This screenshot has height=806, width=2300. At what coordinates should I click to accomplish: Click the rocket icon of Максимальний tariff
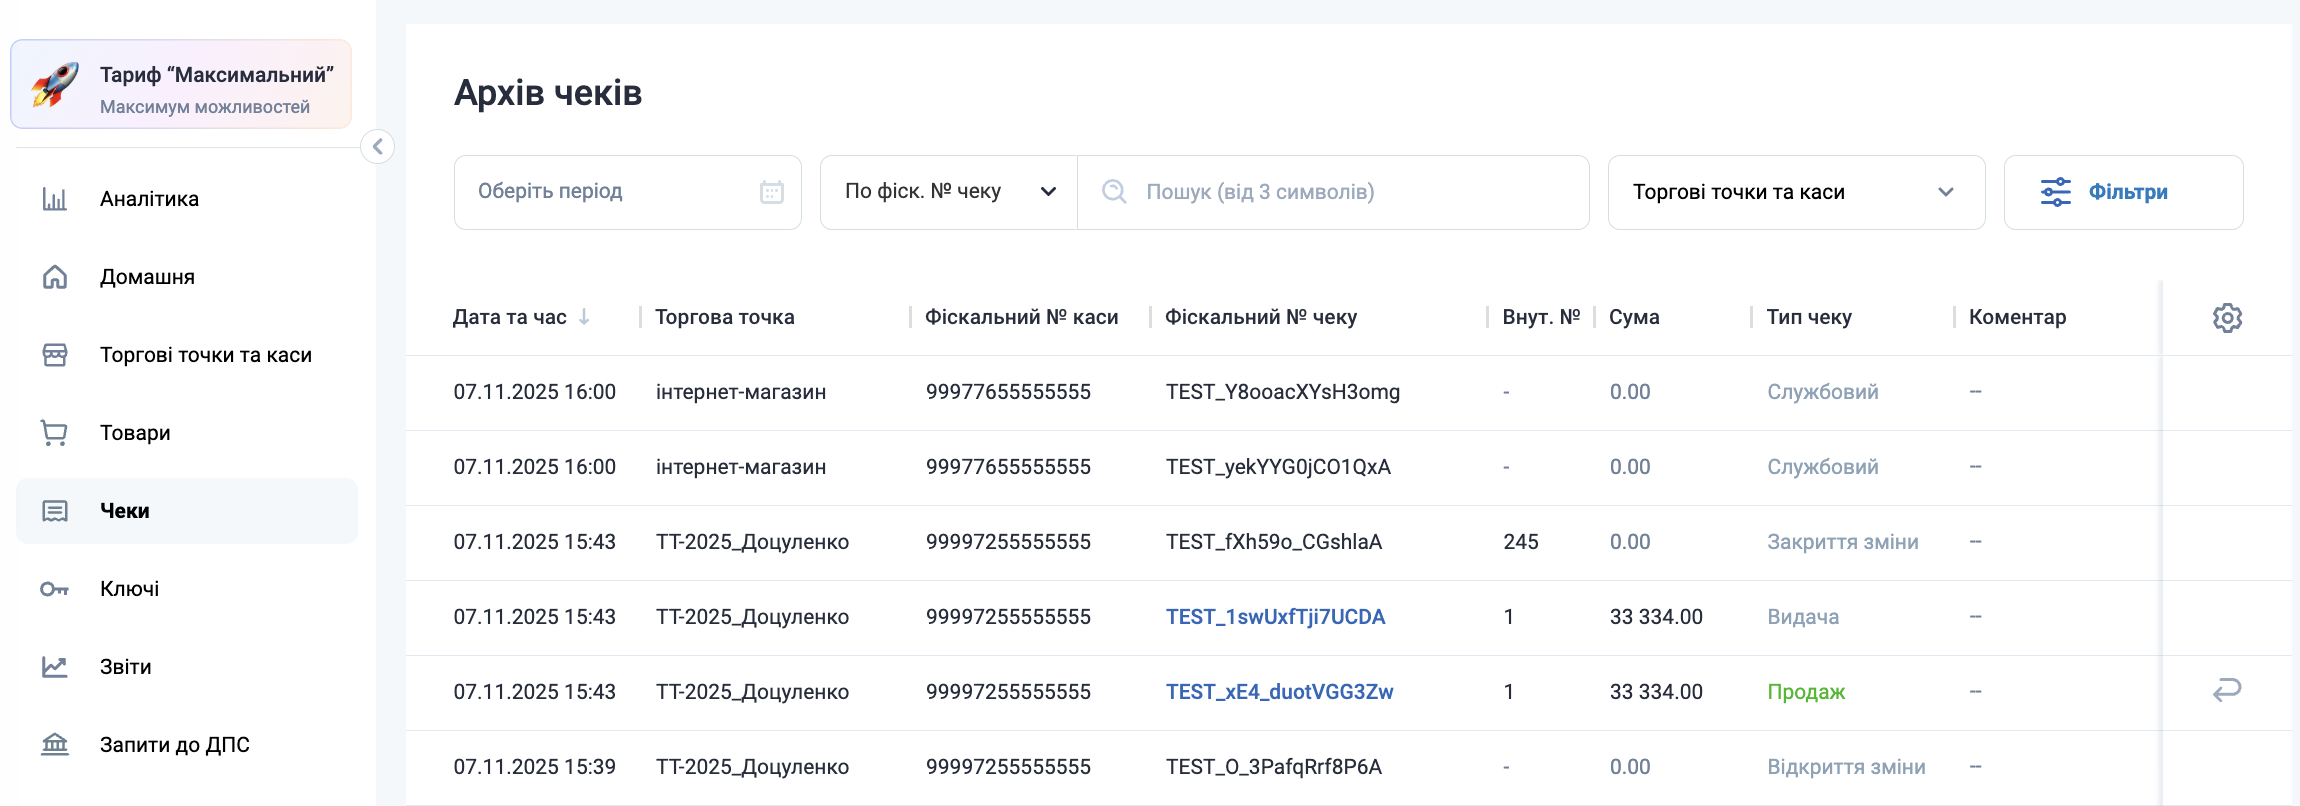pyautogui.click(x=55, y=85)
